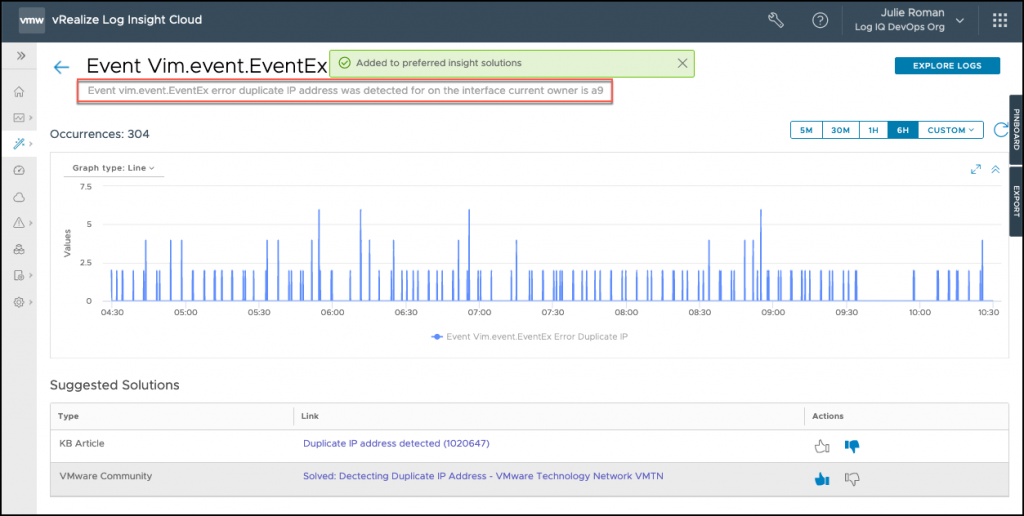Select the 5M time range
The height and width of the screenshot is (516, 1024).
(x=805, y=130)
